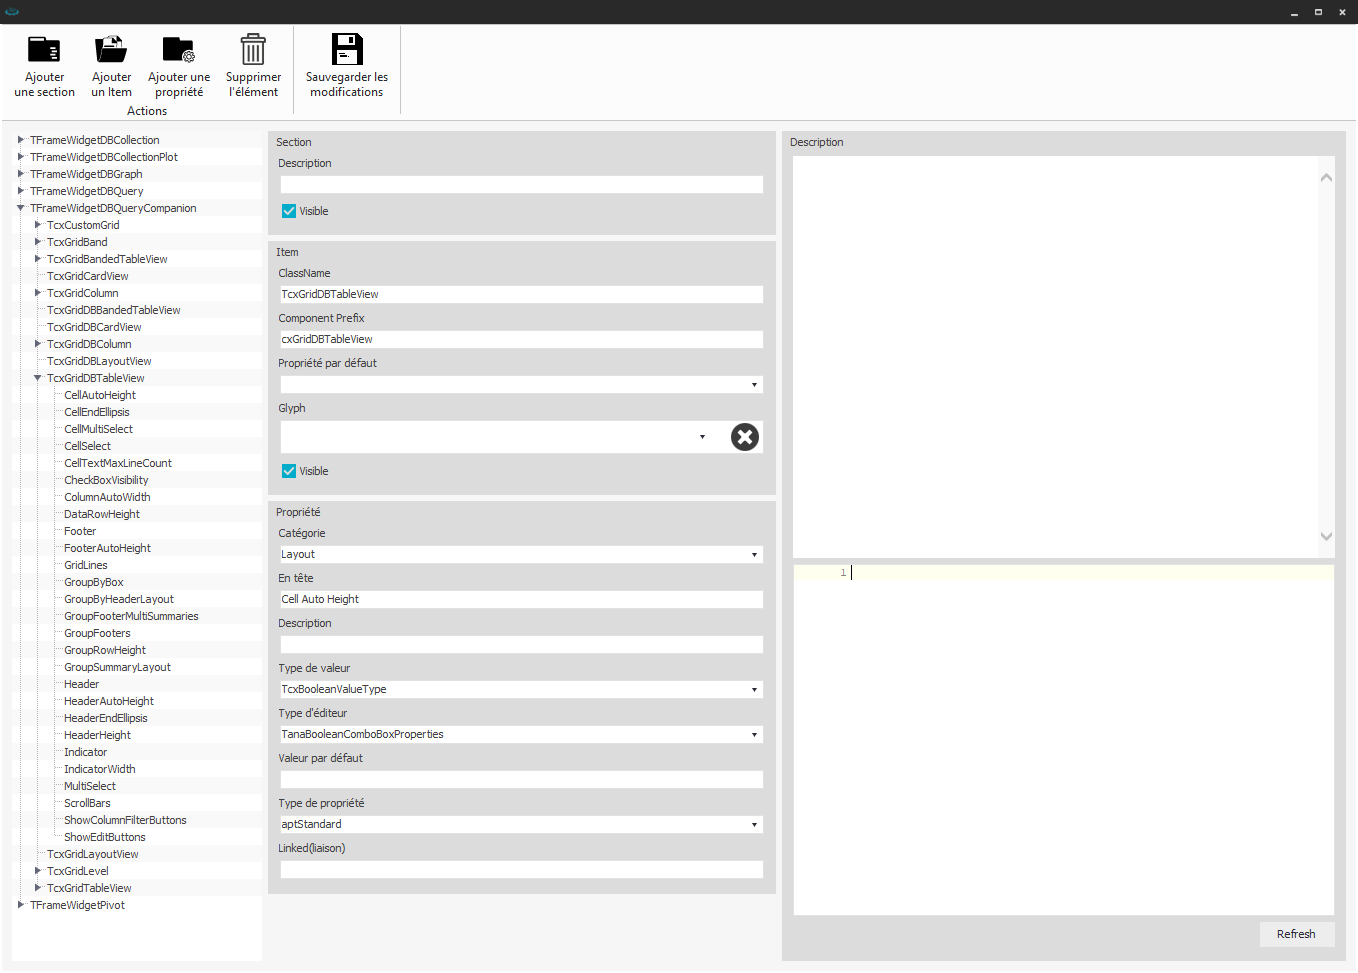Expand the TcxGridLevel node
This screenshot has width=1358, height=973.
38,871
